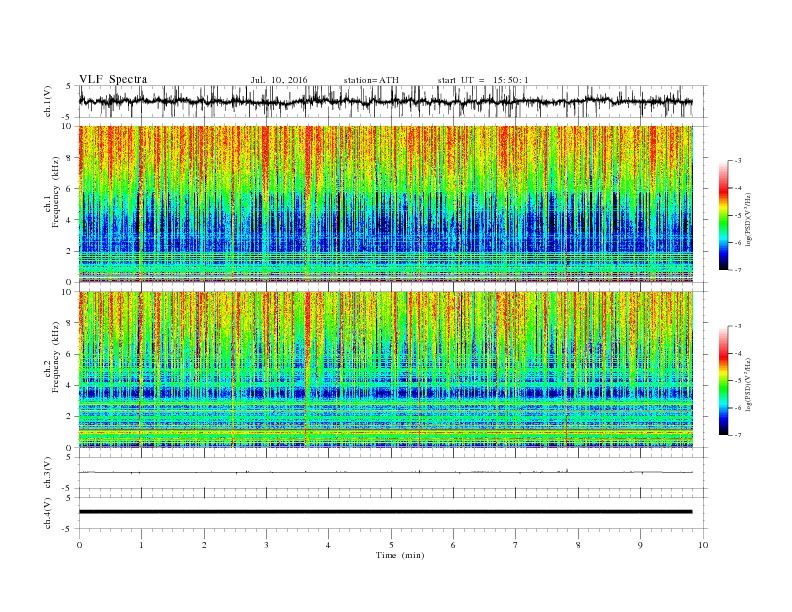Viewport: 792px width, 612px height.
Task: Click the color scale bar beside ch.2 spectrogram
Action: 724,381
